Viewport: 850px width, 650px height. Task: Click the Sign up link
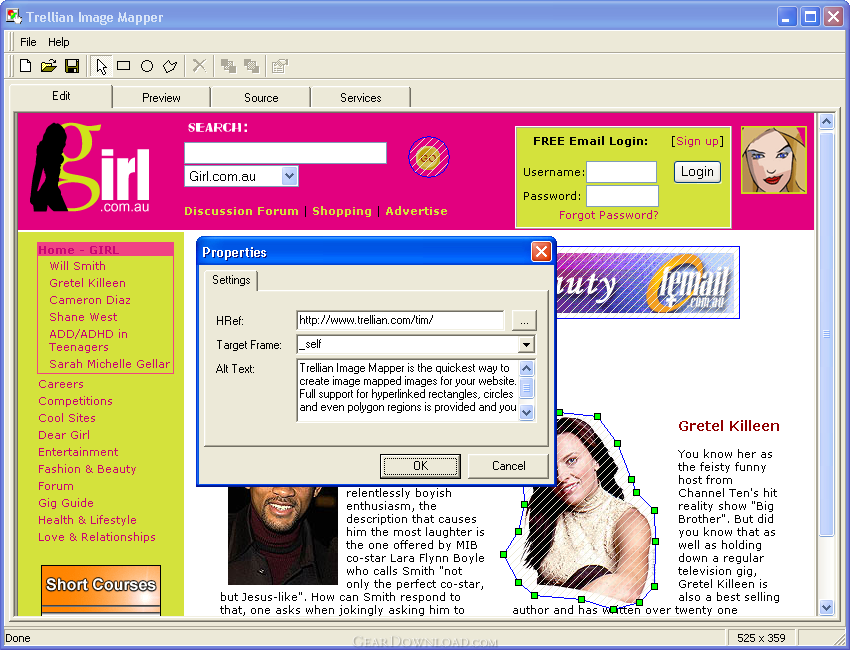click(697, 141)
